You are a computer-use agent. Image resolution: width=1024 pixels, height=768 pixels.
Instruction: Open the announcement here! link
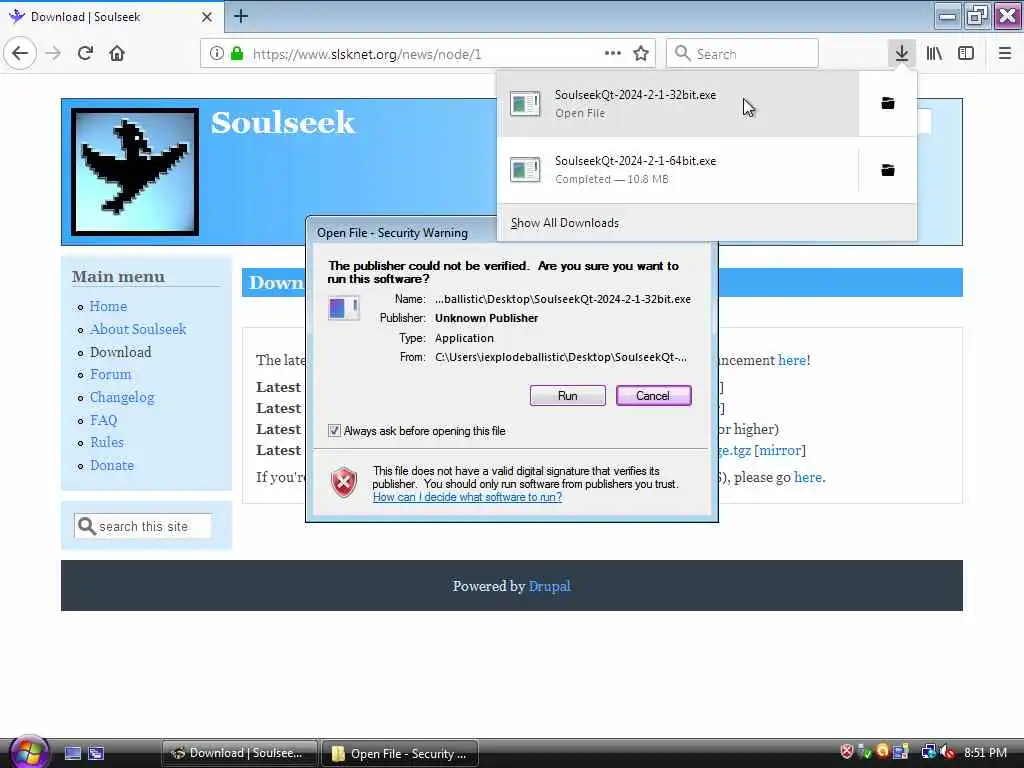click(x=794, y=360)
